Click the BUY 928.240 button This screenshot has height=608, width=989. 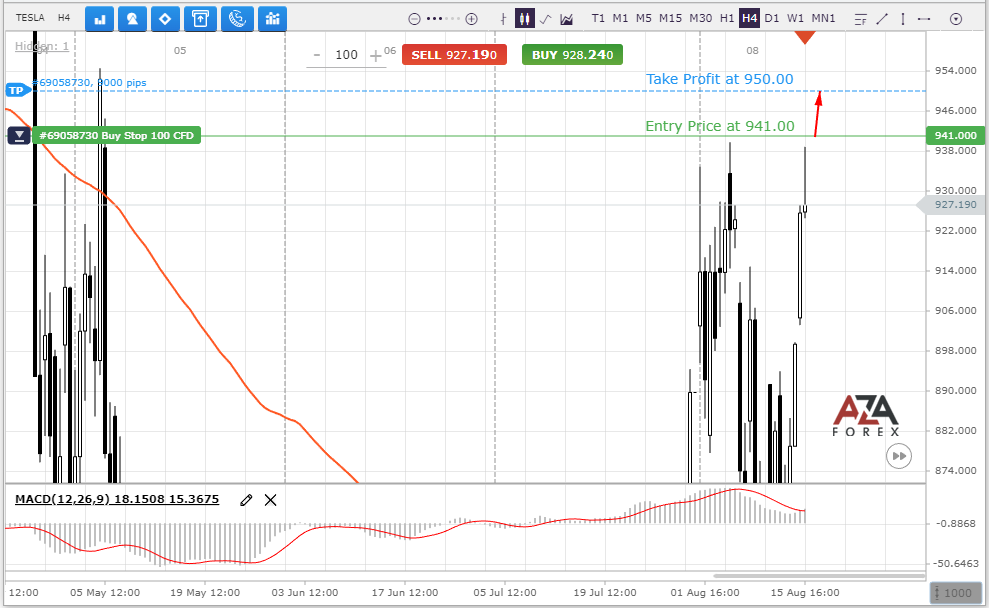[x=572, y=55]
